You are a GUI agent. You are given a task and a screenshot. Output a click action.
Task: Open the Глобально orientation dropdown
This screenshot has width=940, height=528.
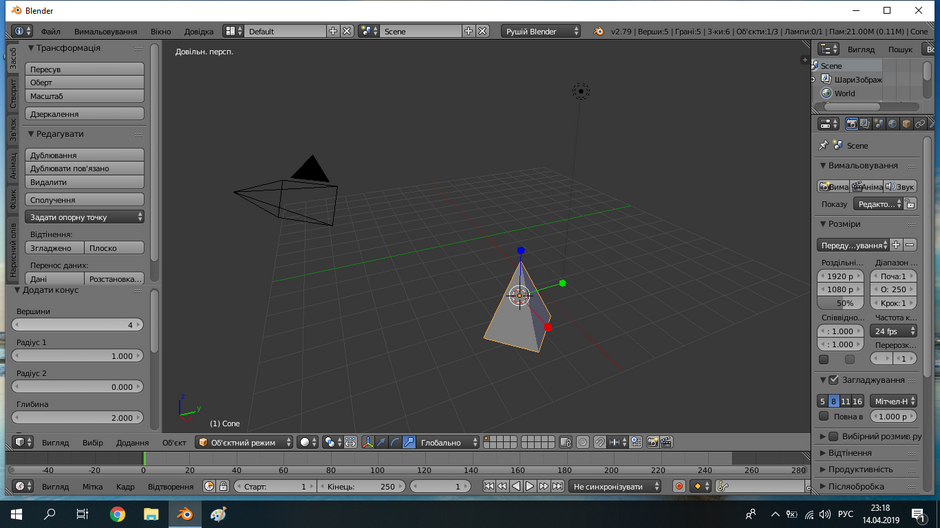pos(448,442)
